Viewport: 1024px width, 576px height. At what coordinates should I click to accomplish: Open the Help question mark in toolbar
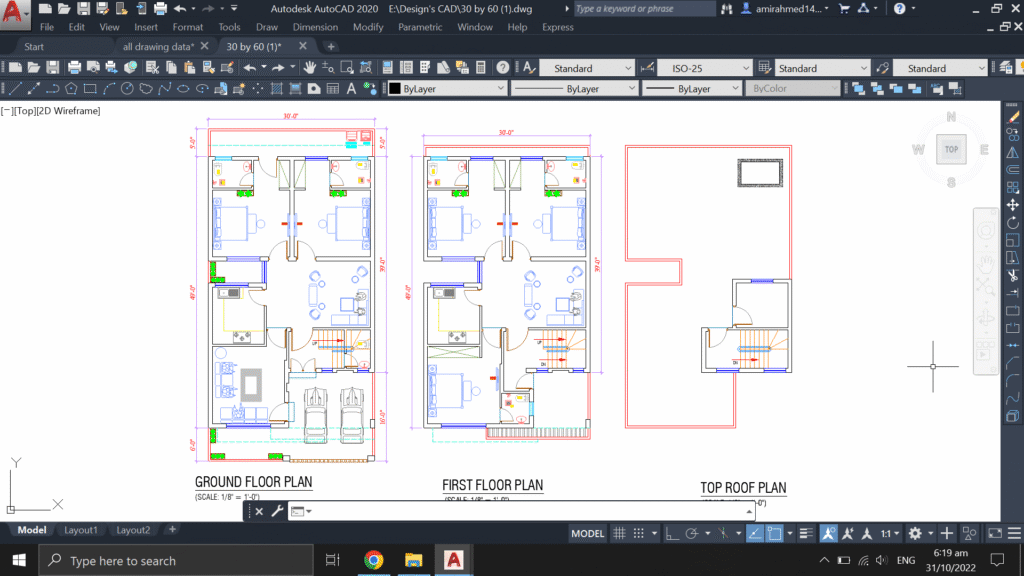tap(502, 68)
